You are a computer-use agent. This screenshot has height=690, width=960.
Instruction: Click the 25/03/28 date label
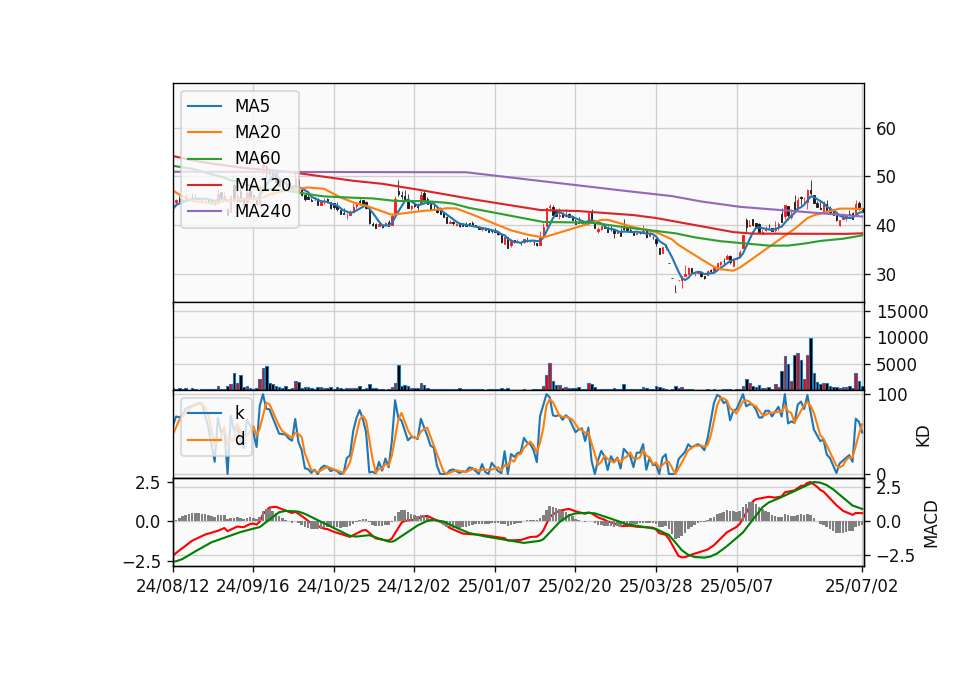(x=656, y=586)
